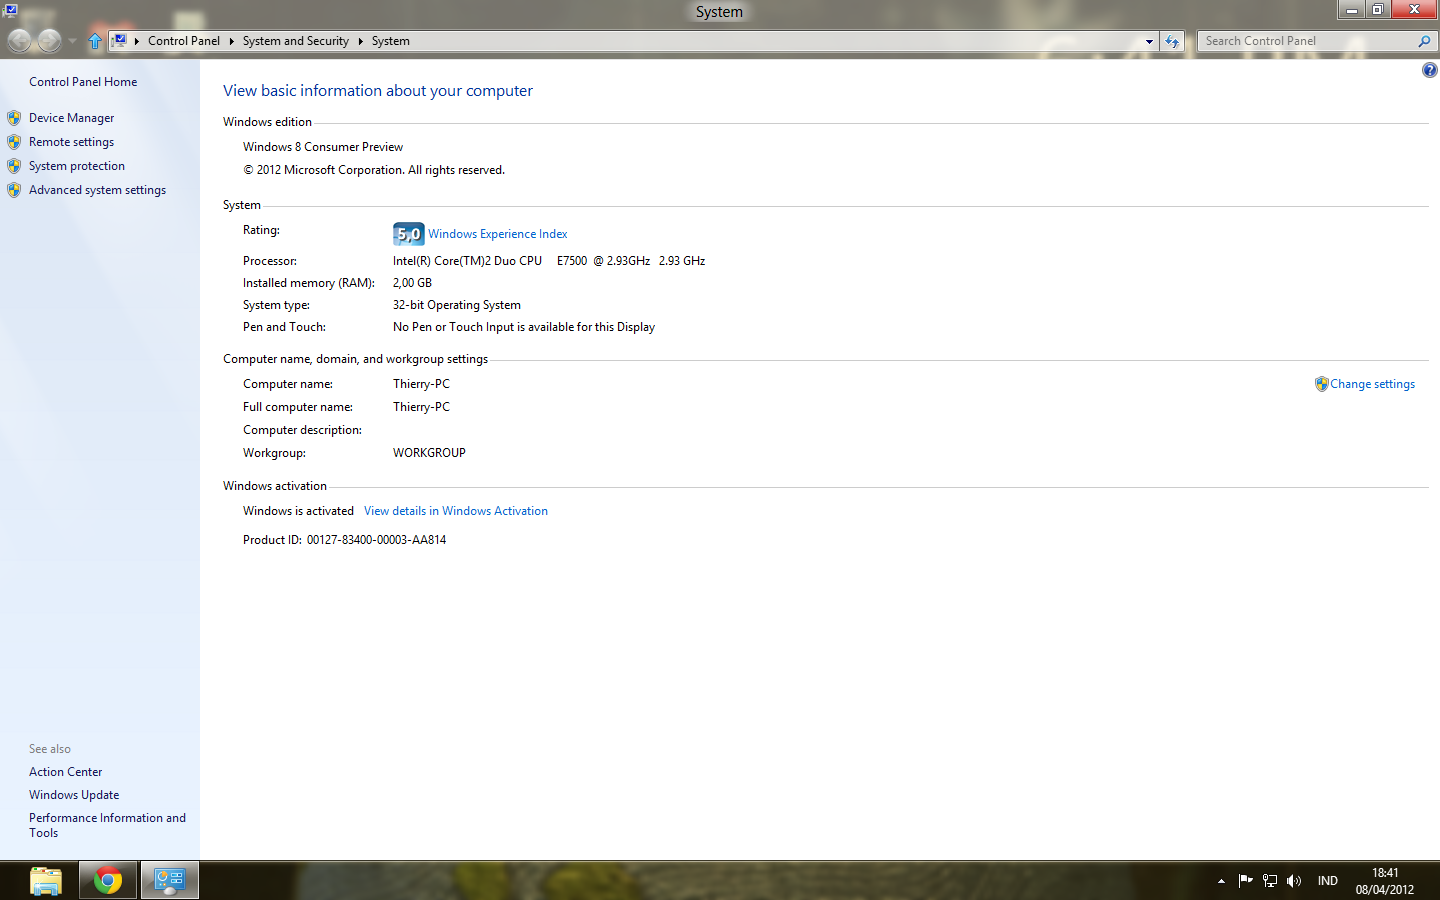Image resolution: width=1440 pixels, height=900 pixels.
Task: Open the recent locations dropdown beside Forward button
Action: tap(72, 42)
